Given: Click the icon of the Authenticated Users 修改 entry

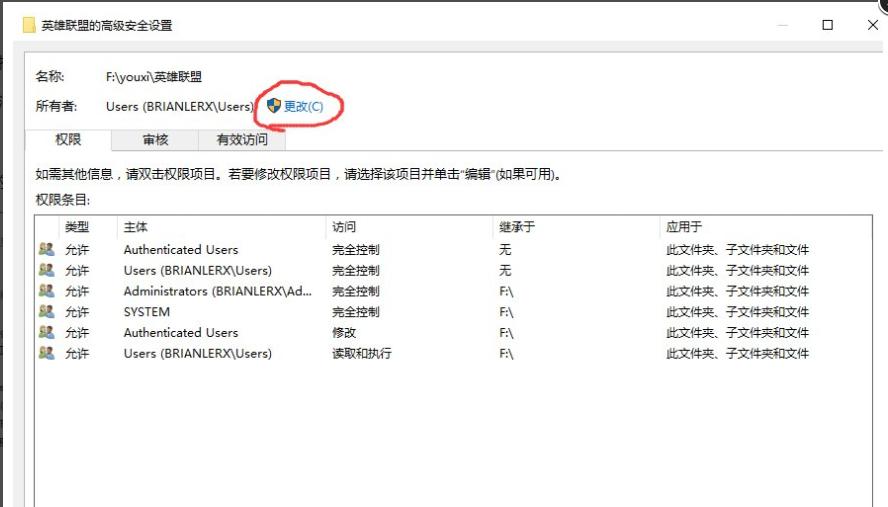Looking at the screenshot, I should (x=47, y=332).
